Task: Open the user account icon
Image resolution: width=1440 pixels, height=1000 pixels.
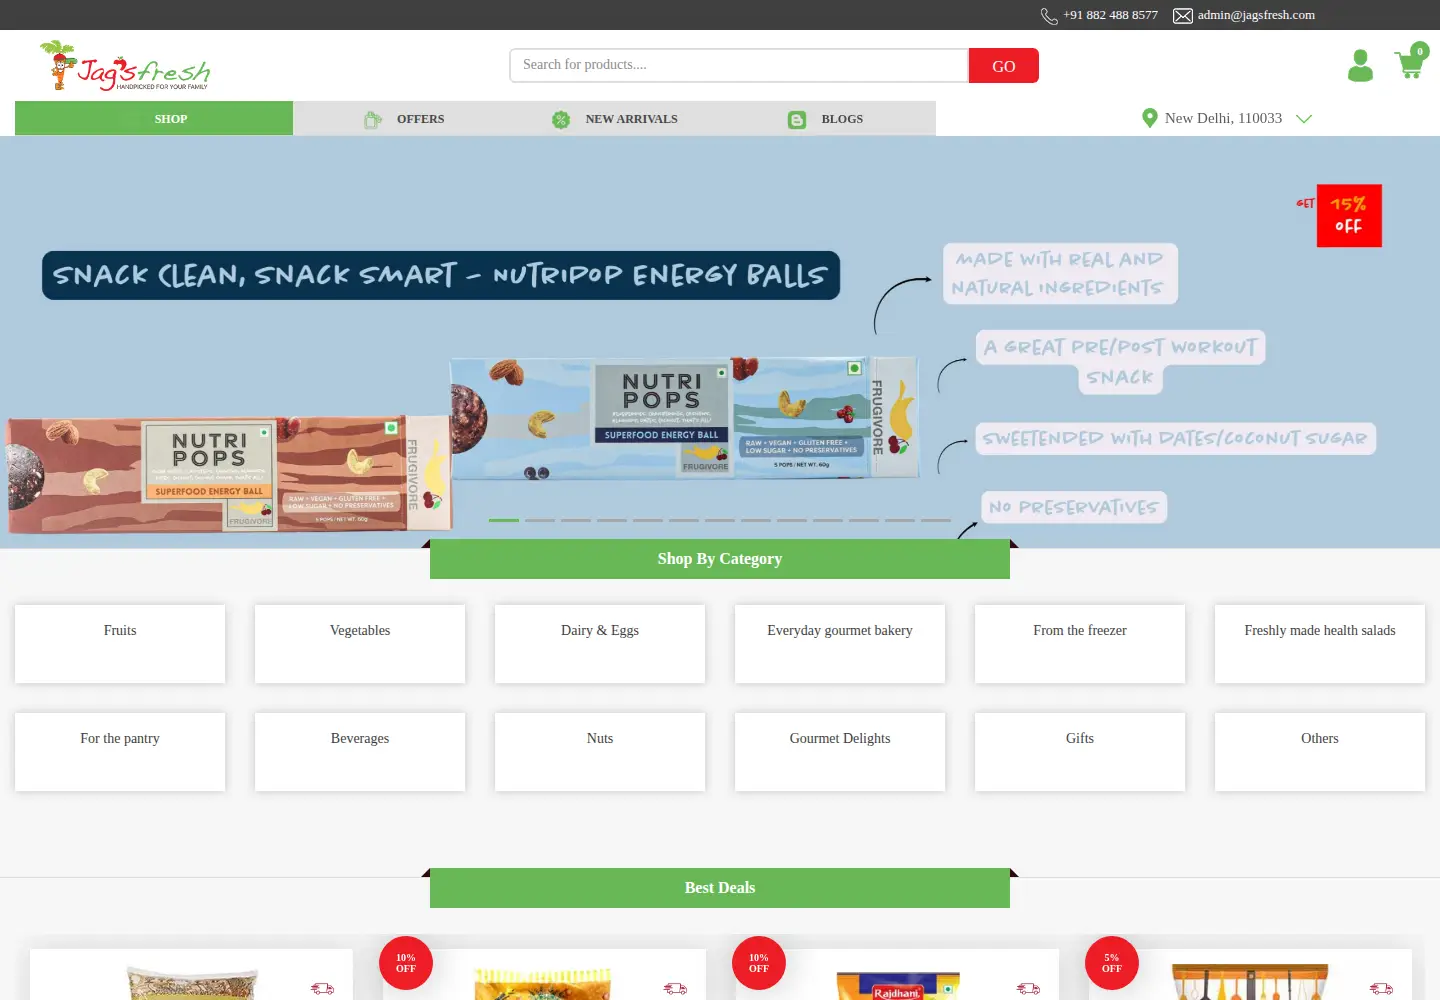Action: [1360, 66]
